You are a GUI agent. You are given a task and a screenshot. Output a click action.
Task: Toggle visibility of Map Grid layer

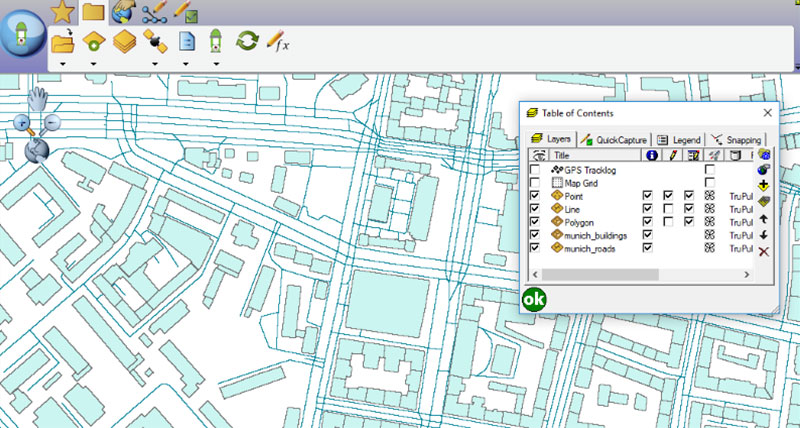(x=536, y=184)
